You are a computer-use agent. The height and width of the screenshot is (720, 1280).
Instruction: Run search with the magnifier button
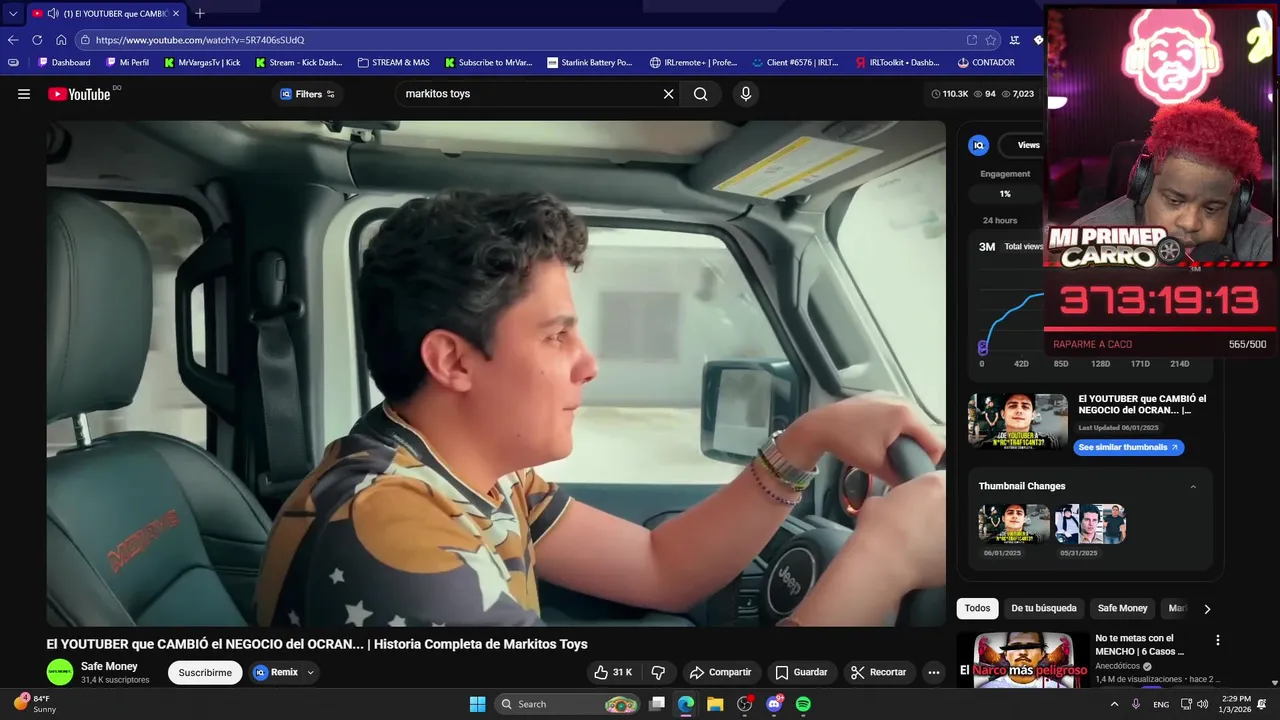pos(700,94)
